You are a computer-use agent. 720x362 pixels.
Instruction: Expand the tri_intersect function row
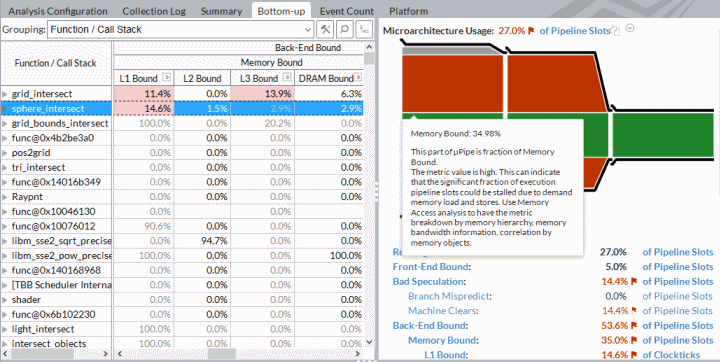click(6, 168)
